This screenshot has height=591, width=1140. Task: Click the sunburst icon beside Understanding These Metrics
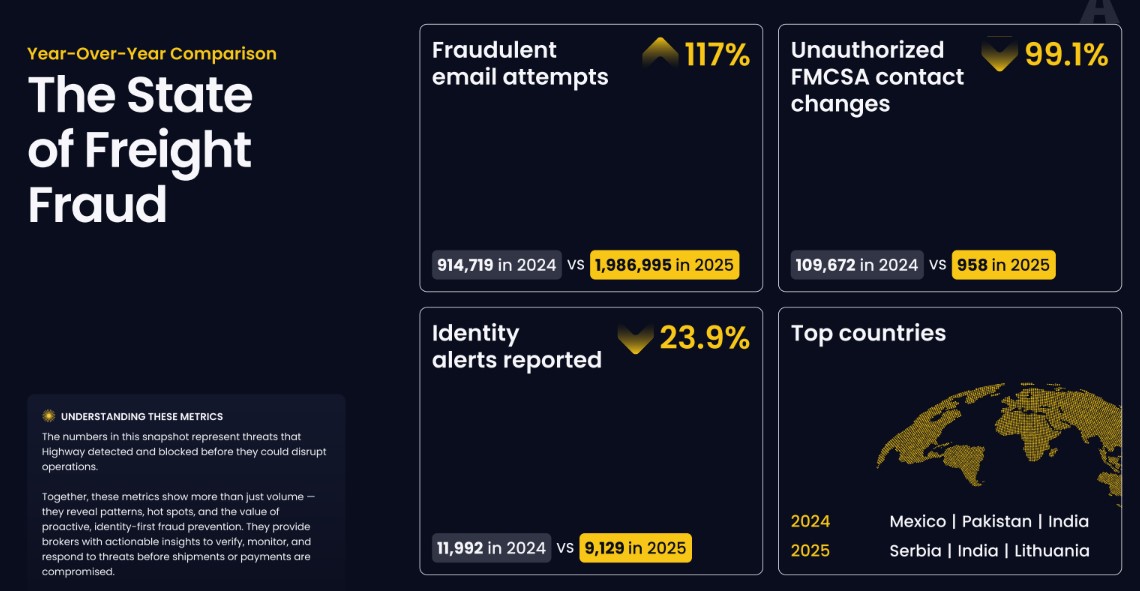(48, 416)
